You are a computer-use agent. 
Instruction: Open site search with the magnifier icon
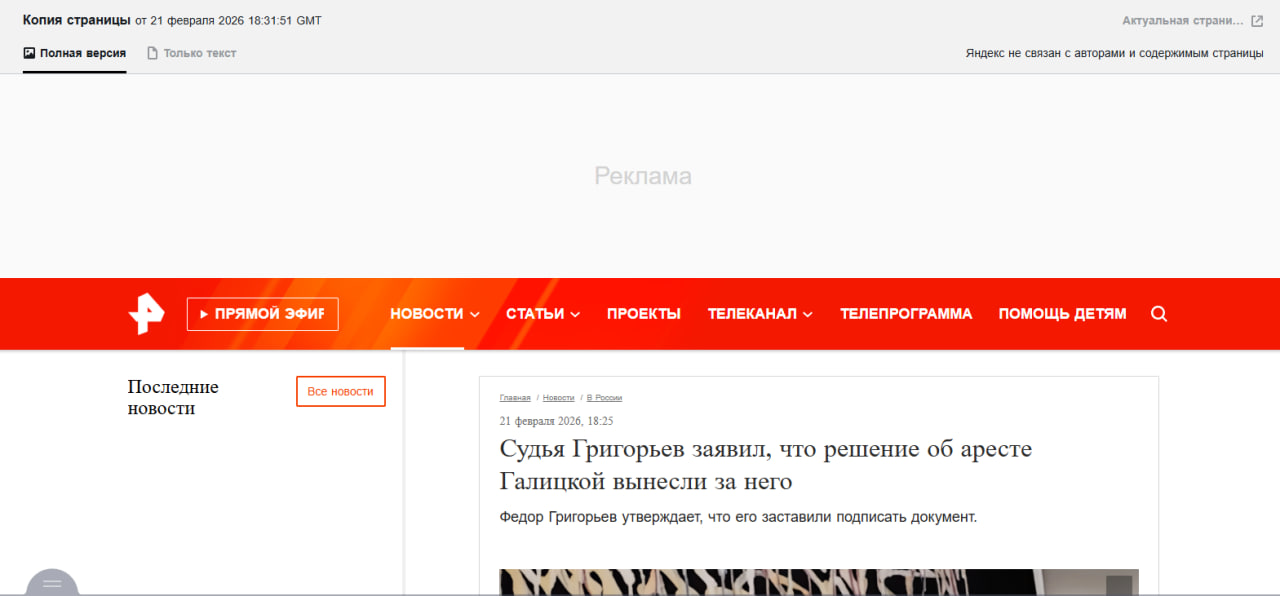click(1159, 314)
